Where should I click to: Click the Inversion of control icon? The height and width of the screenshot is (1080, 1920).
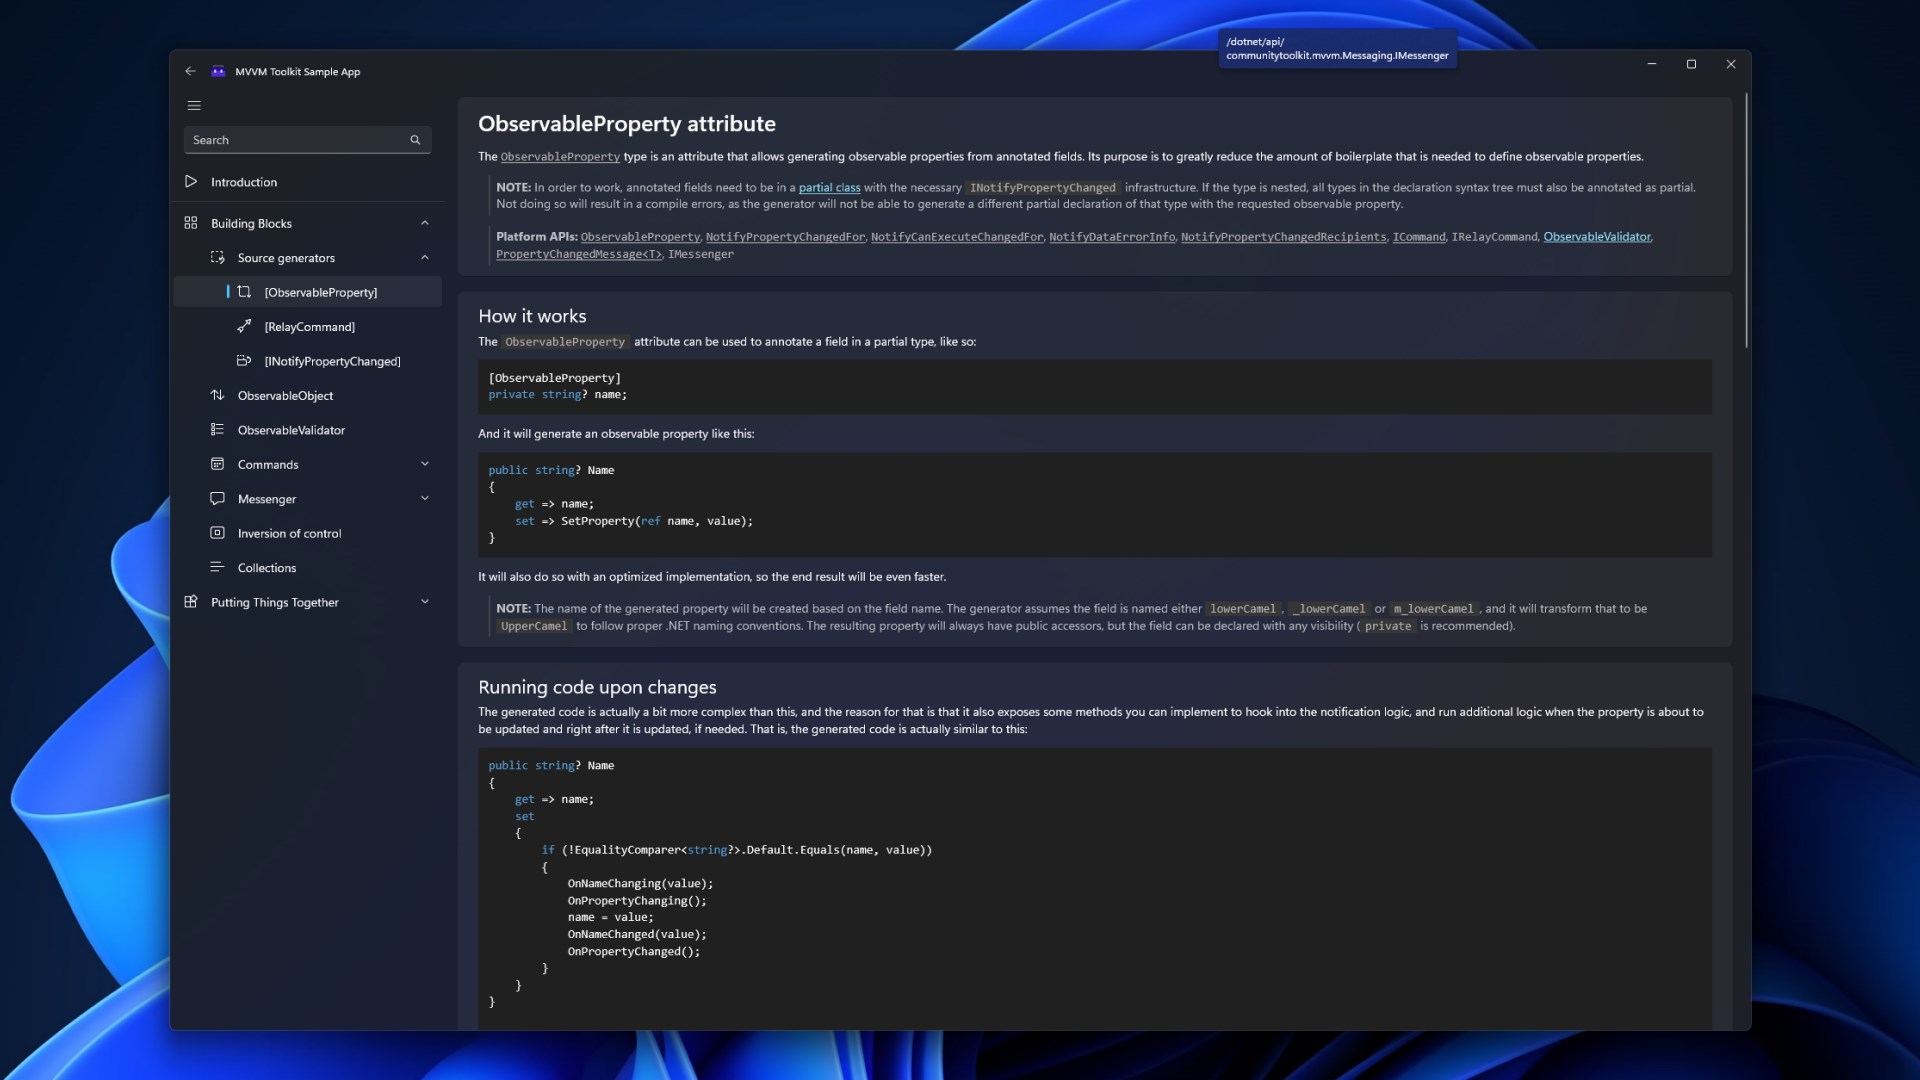[217, 533]
